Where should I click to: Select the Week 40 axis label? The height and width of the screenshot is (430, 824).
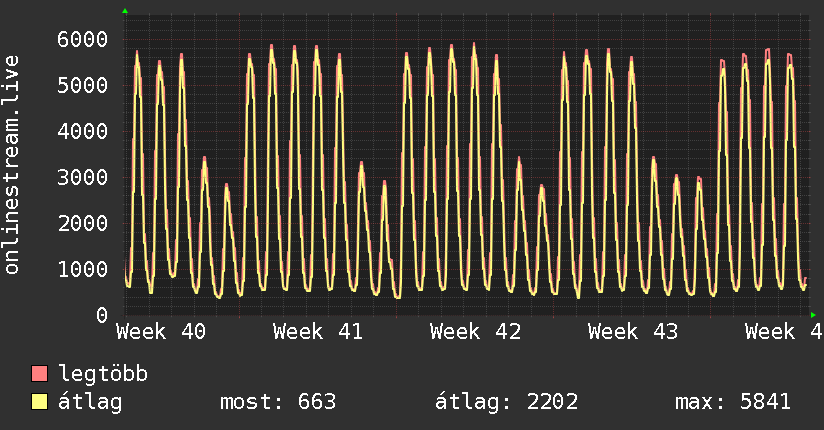[161, 332]
